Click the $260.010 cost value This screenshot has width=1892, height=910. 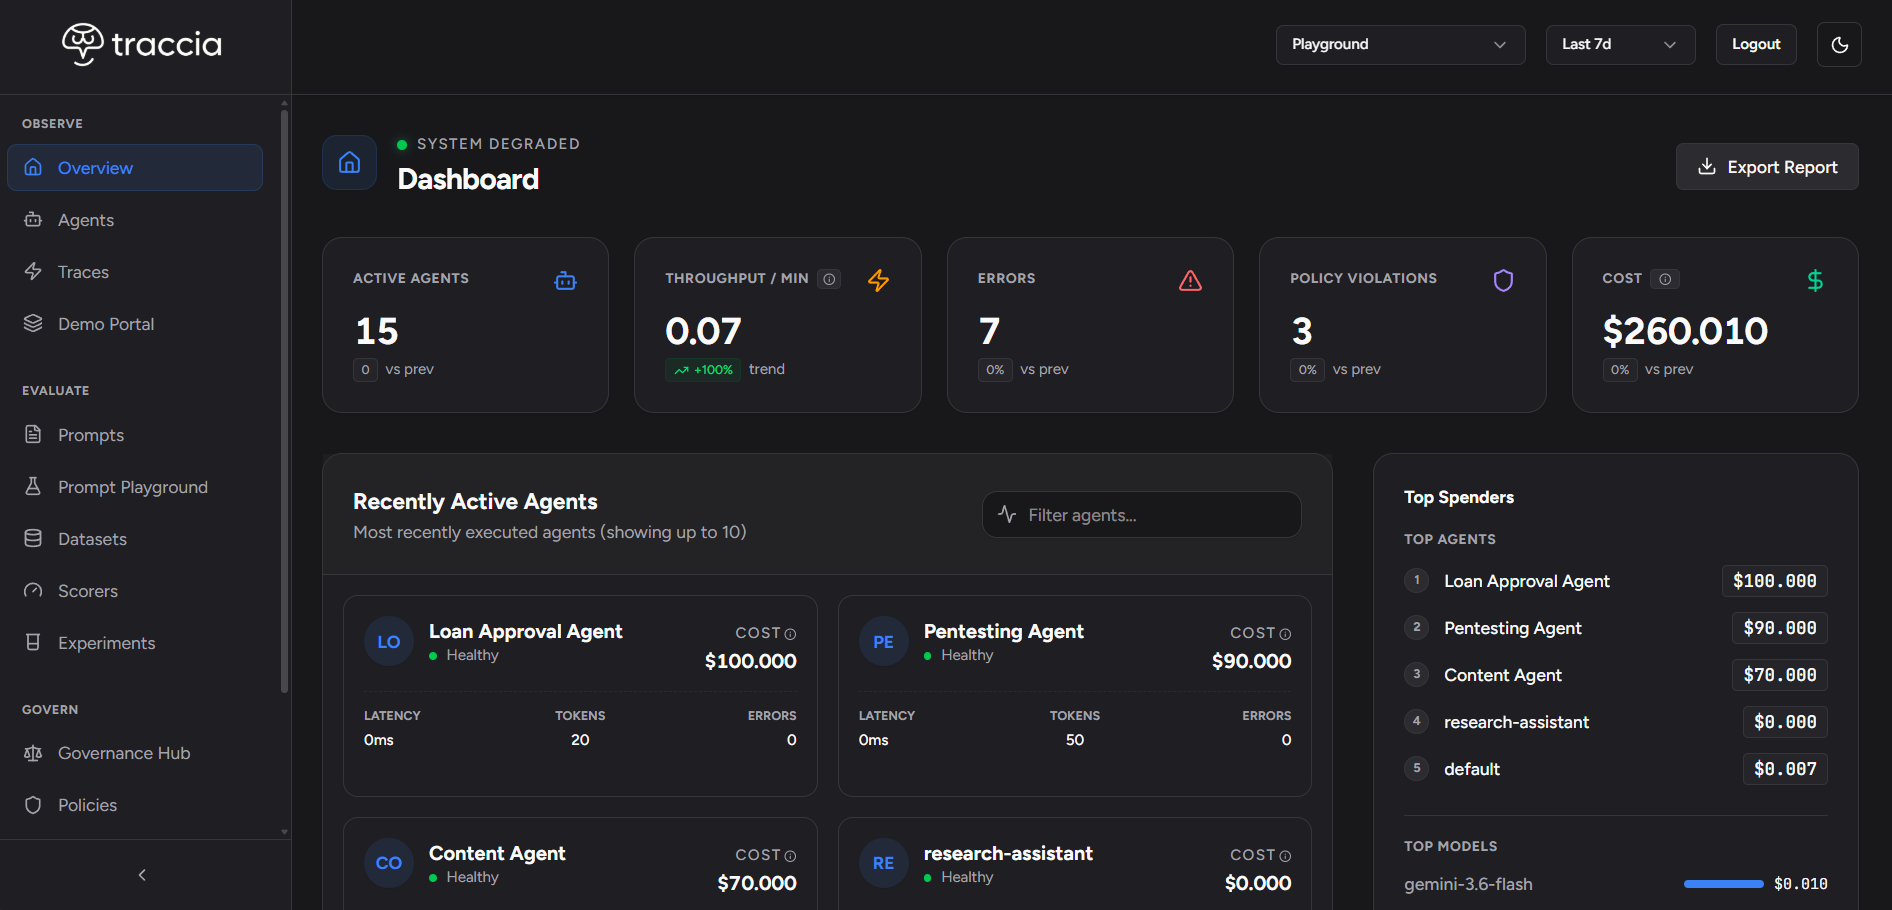1685,331
